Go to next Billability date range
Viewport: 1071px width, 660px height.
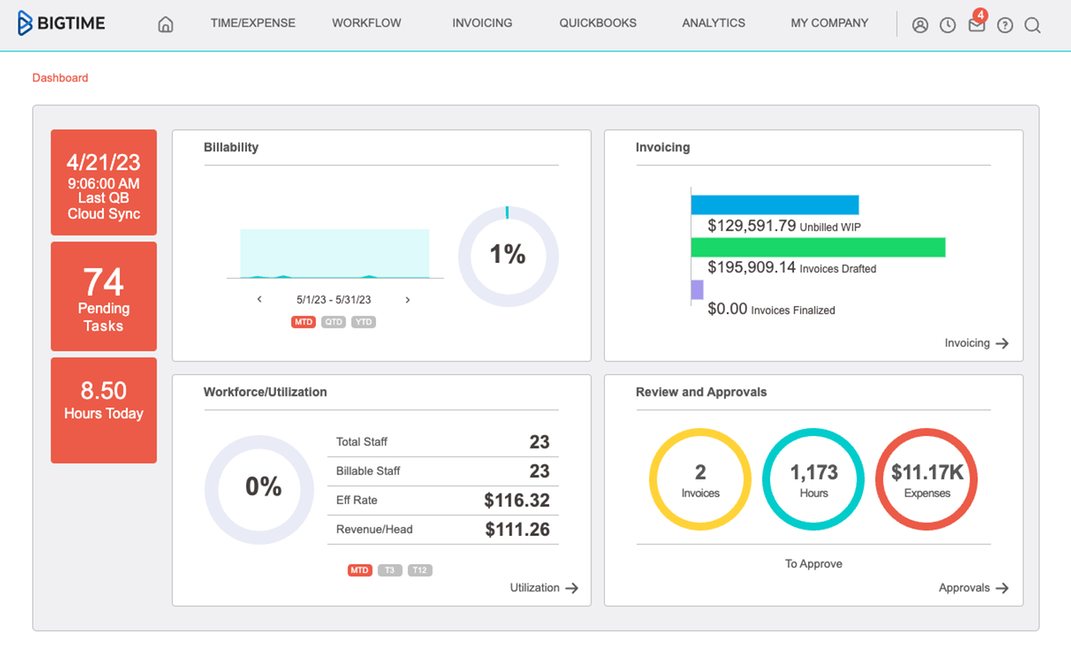pos(408,299)
